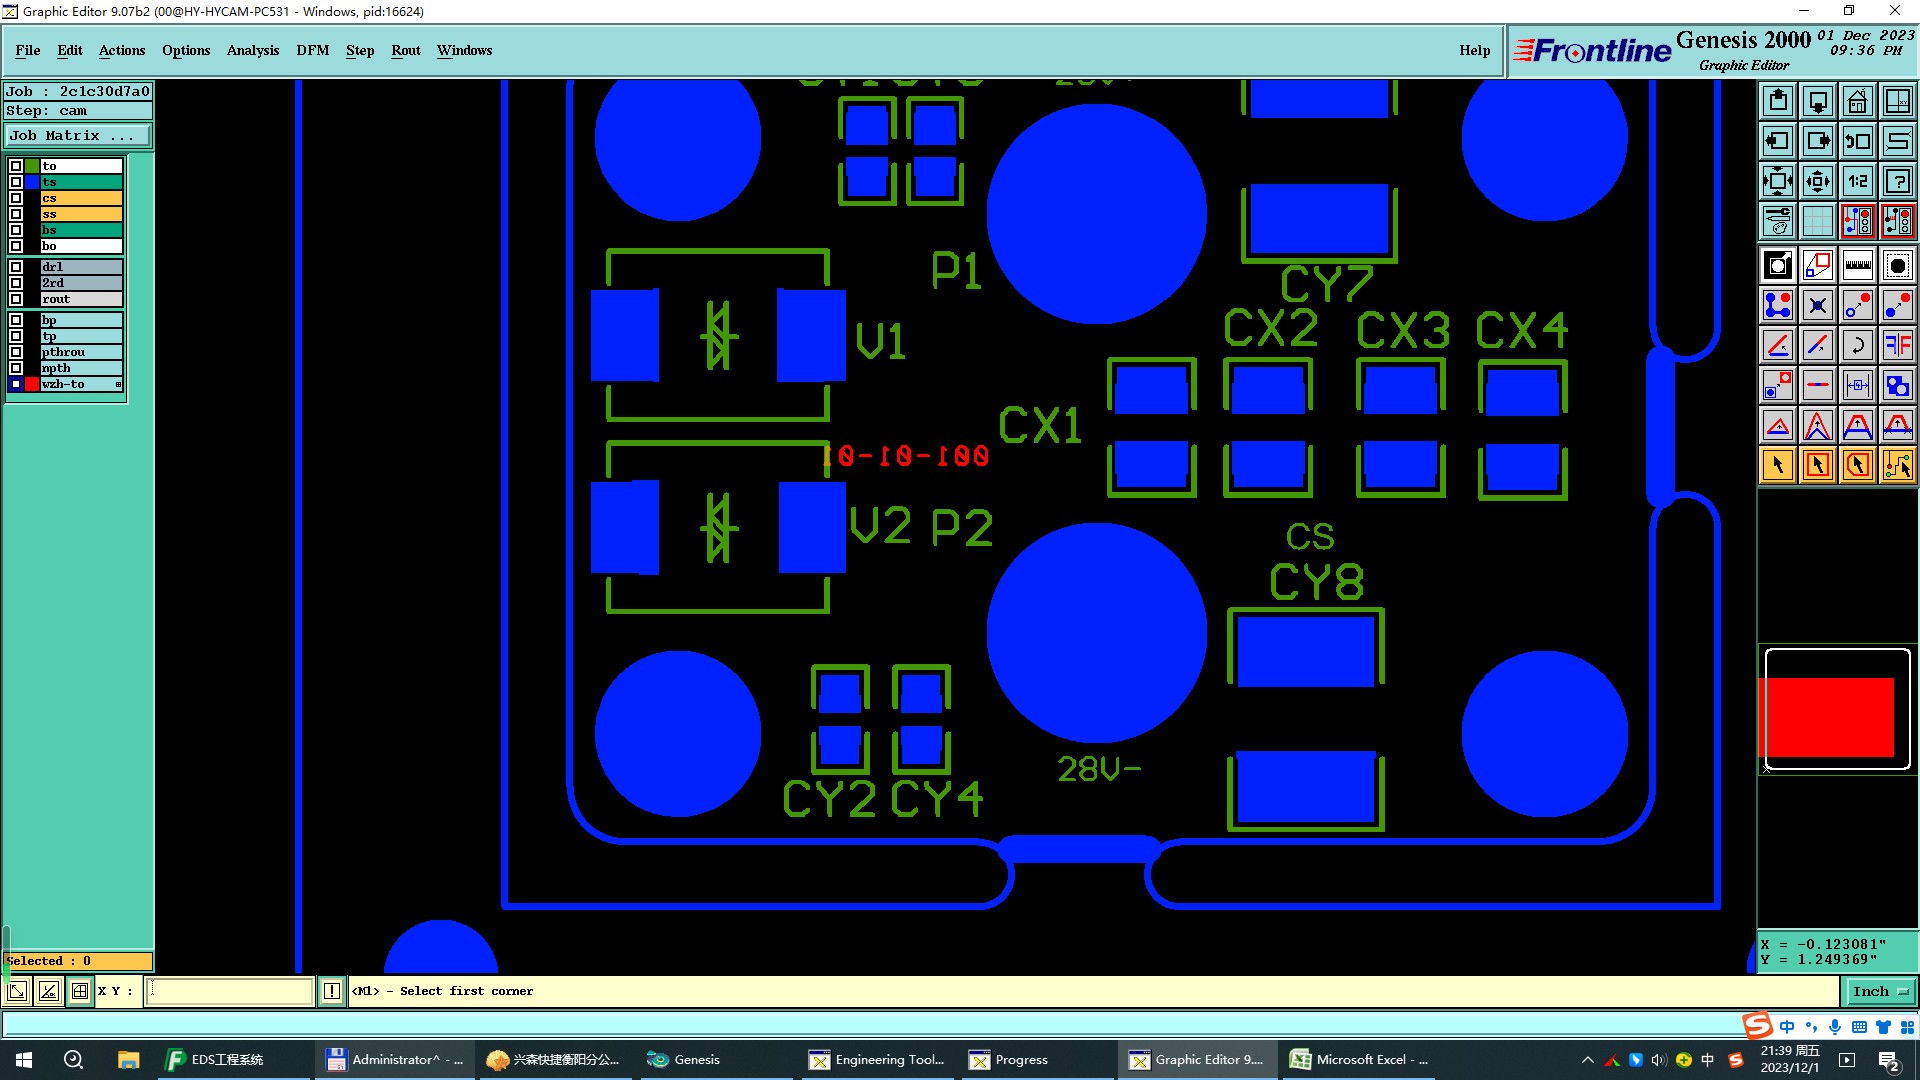Click the X Y coordinate input field
1920x1080 pixels.
tap(230, 991)
